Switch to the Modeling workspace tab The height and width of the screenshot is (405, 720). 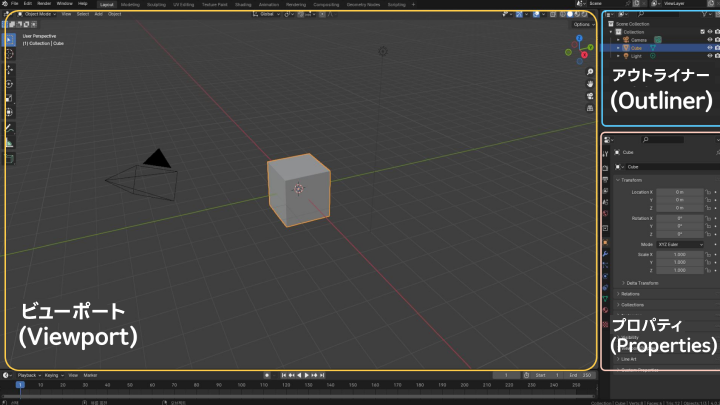pos(130,5)
